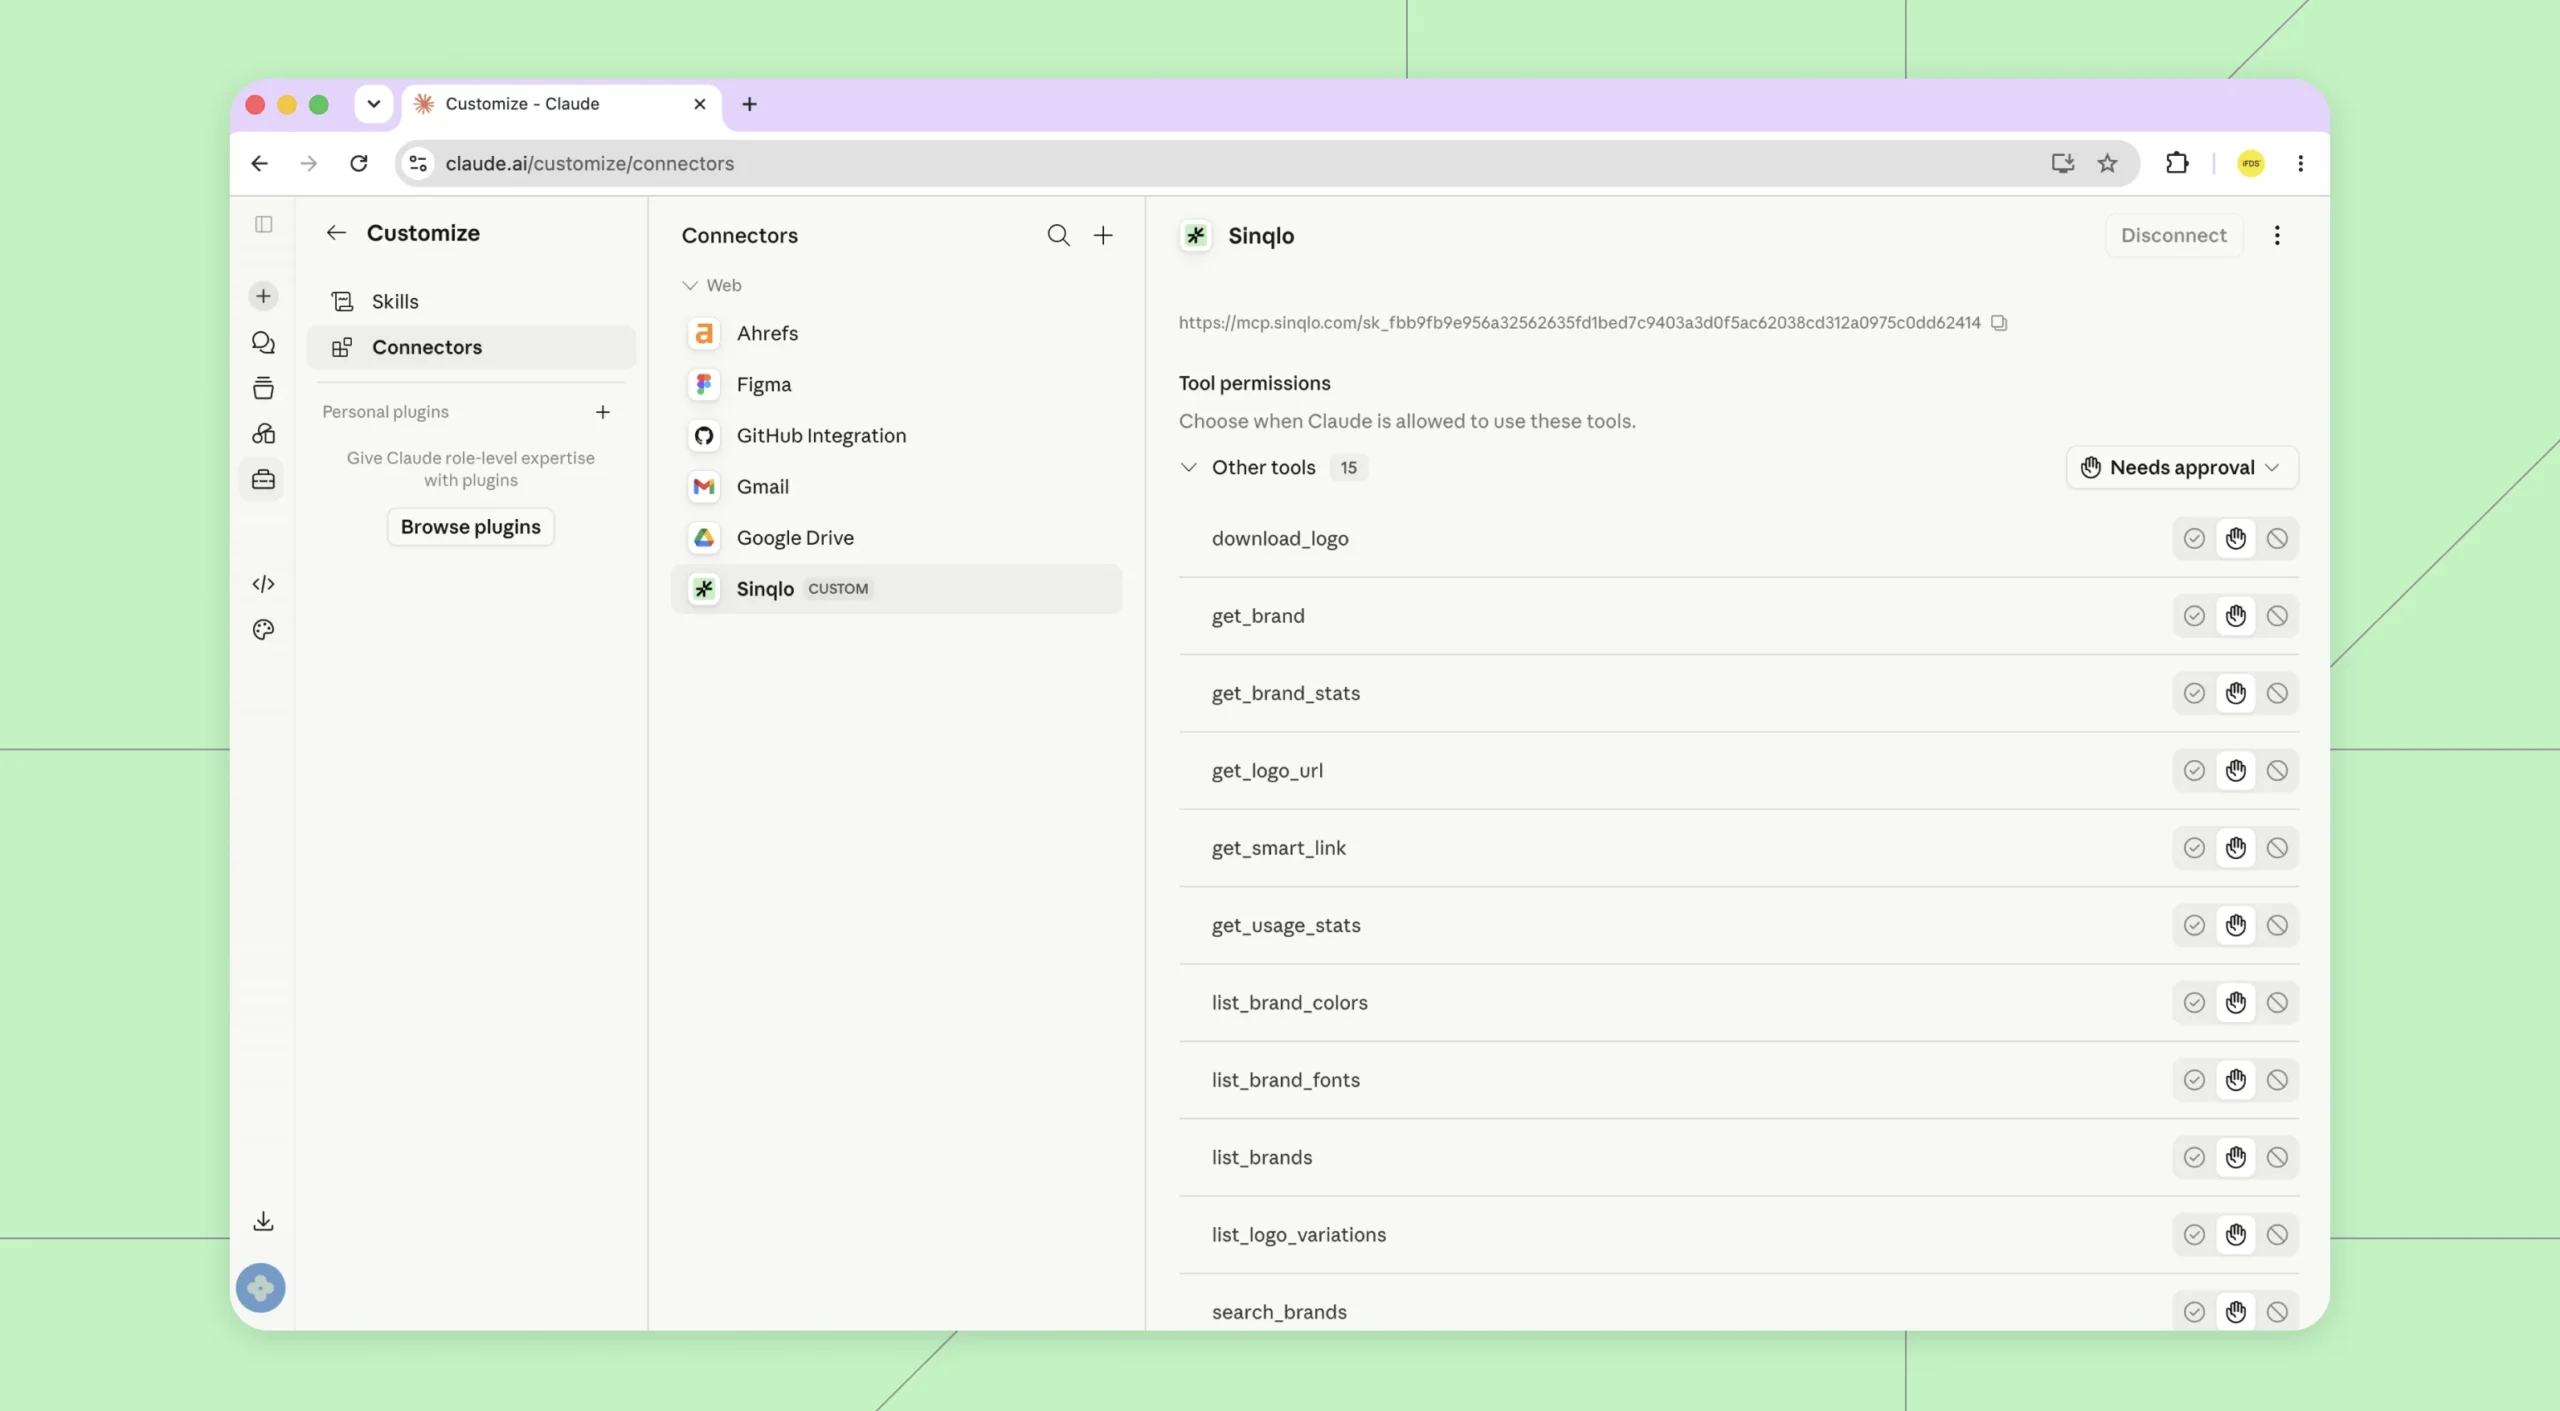Image resolution: width=2560 pixels, height=1411 pixels.
Task: Navigate forward in the browser
Action: tap(309, 163)
